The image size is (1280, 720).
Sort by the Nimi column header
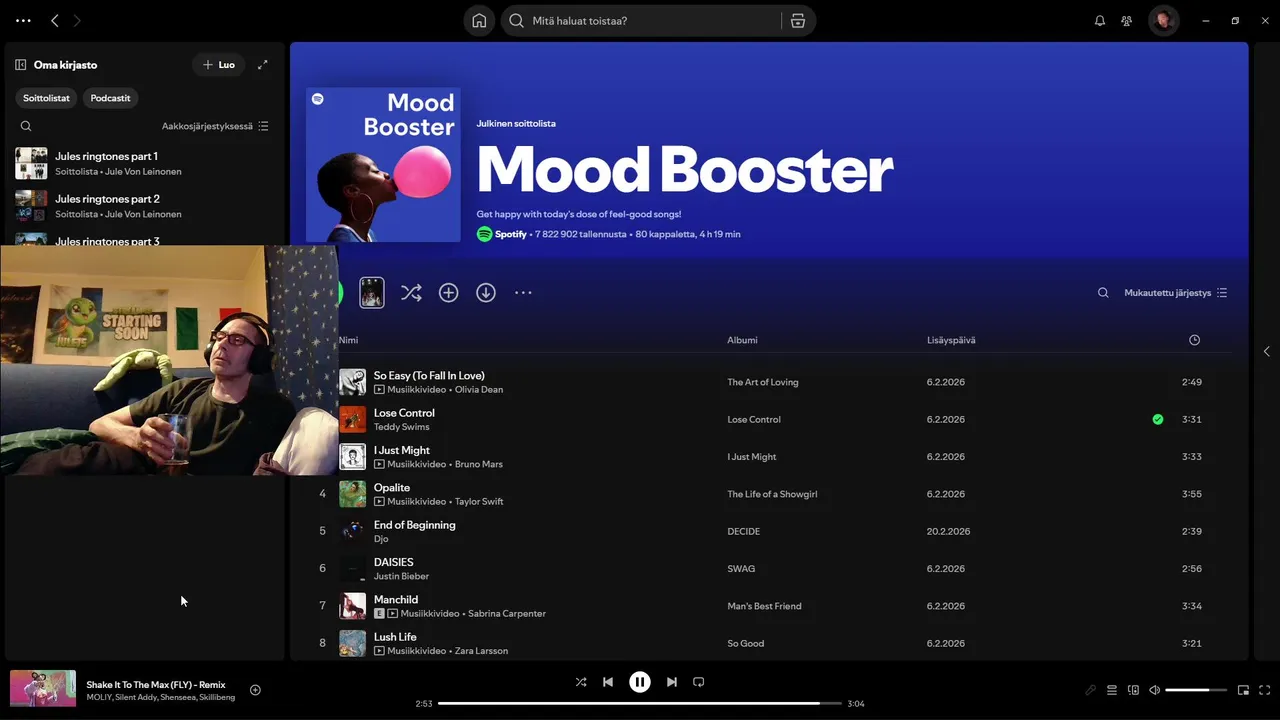pos(348,340)
